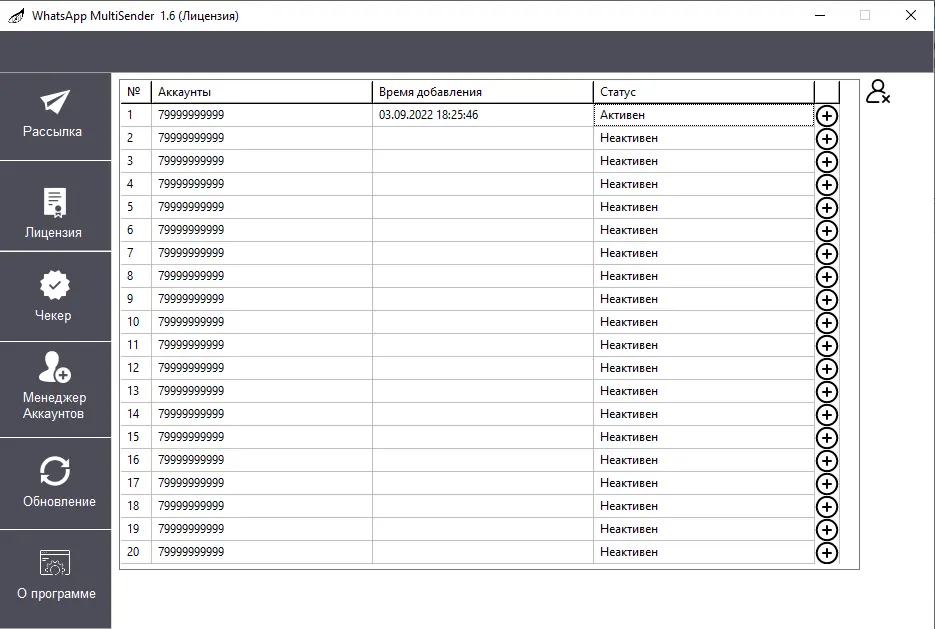Open the О программе section
Viewport: 935px width, 629px height.
(55, 578)
